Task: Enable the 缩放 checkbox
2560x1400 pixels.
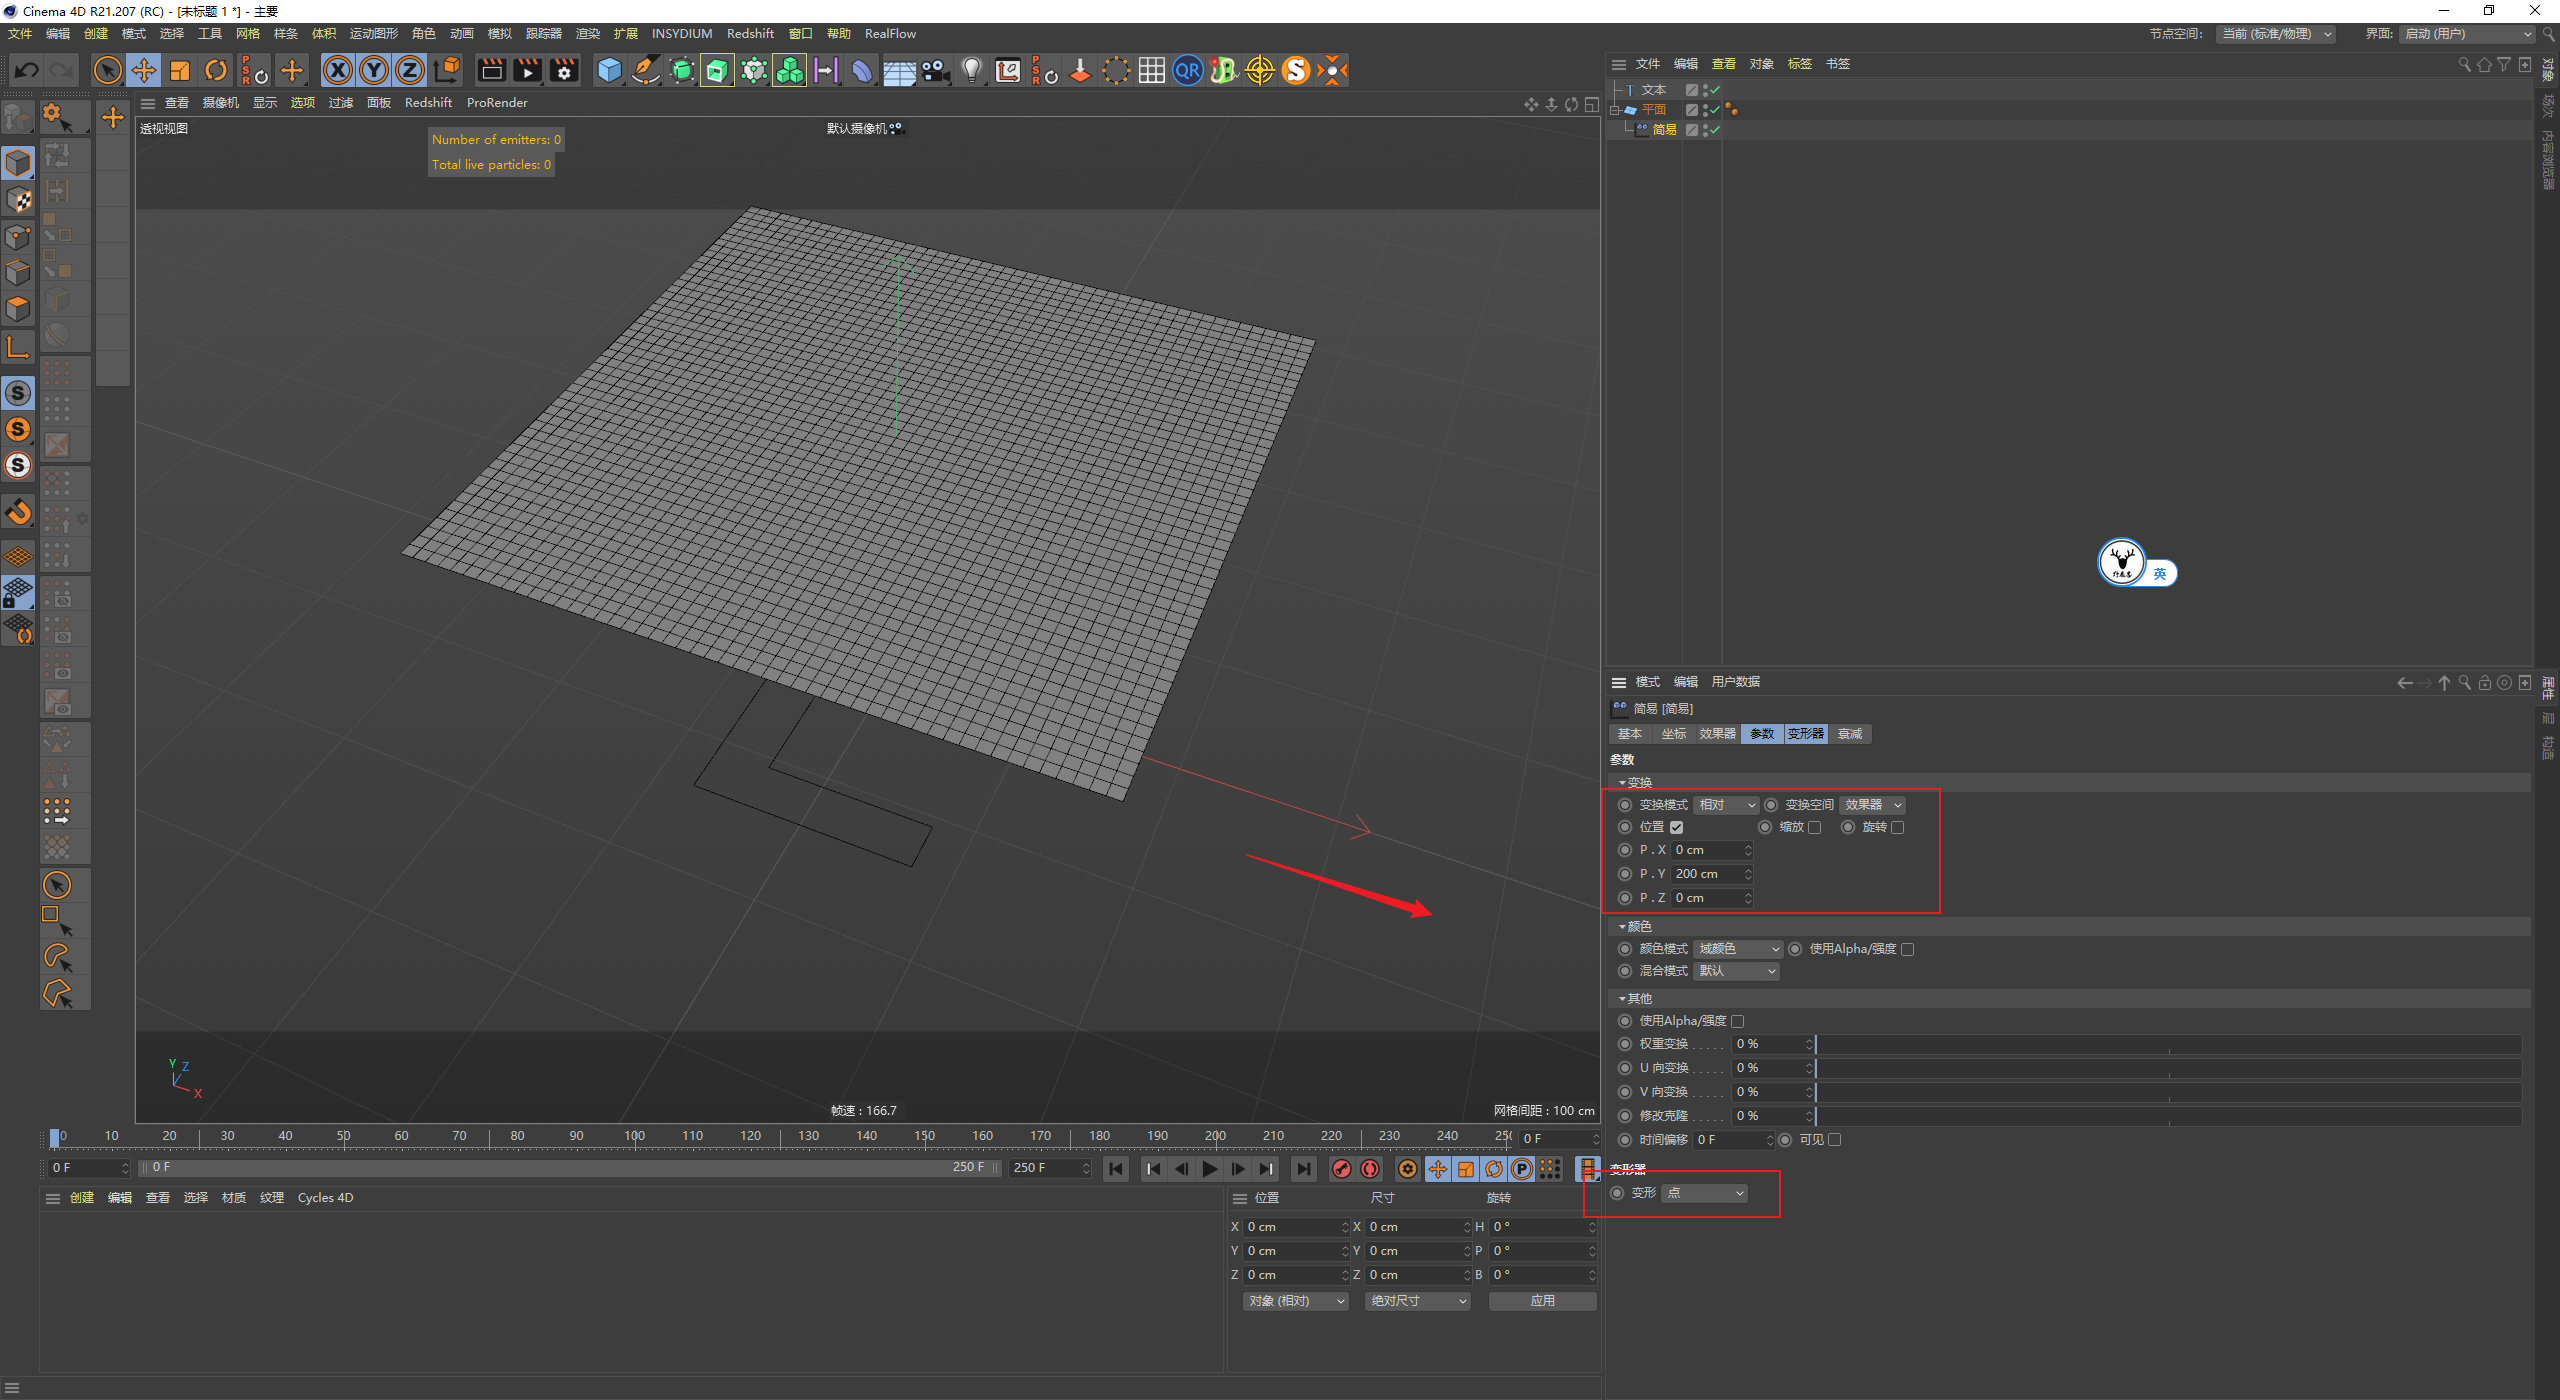Action: [x=1815, y=827]
